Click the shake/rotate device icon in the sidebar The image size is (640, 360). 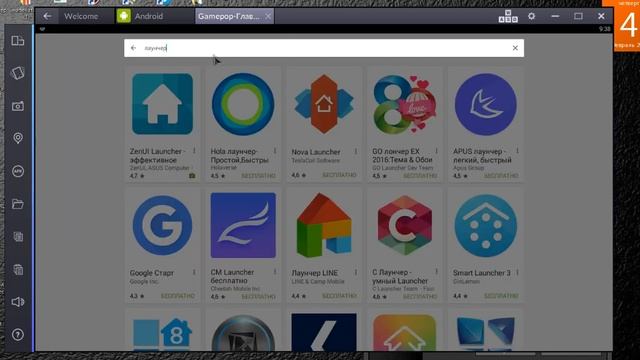[x=18, y=73]
